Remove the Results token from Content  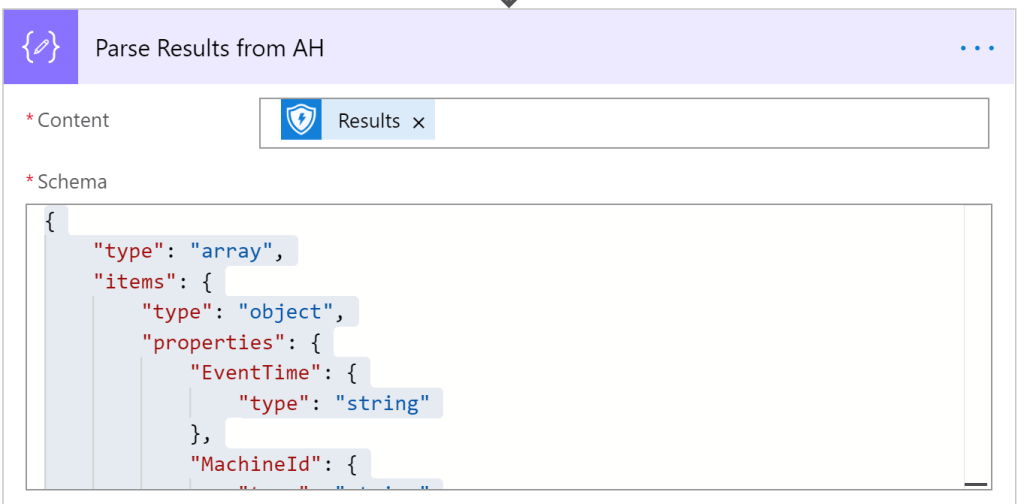click(419, 122)
